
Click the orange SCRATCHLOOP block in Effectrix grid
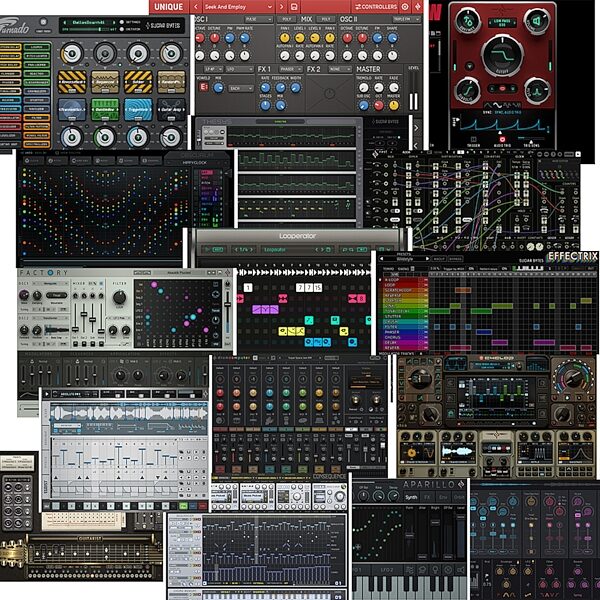(x=463, y=290)
